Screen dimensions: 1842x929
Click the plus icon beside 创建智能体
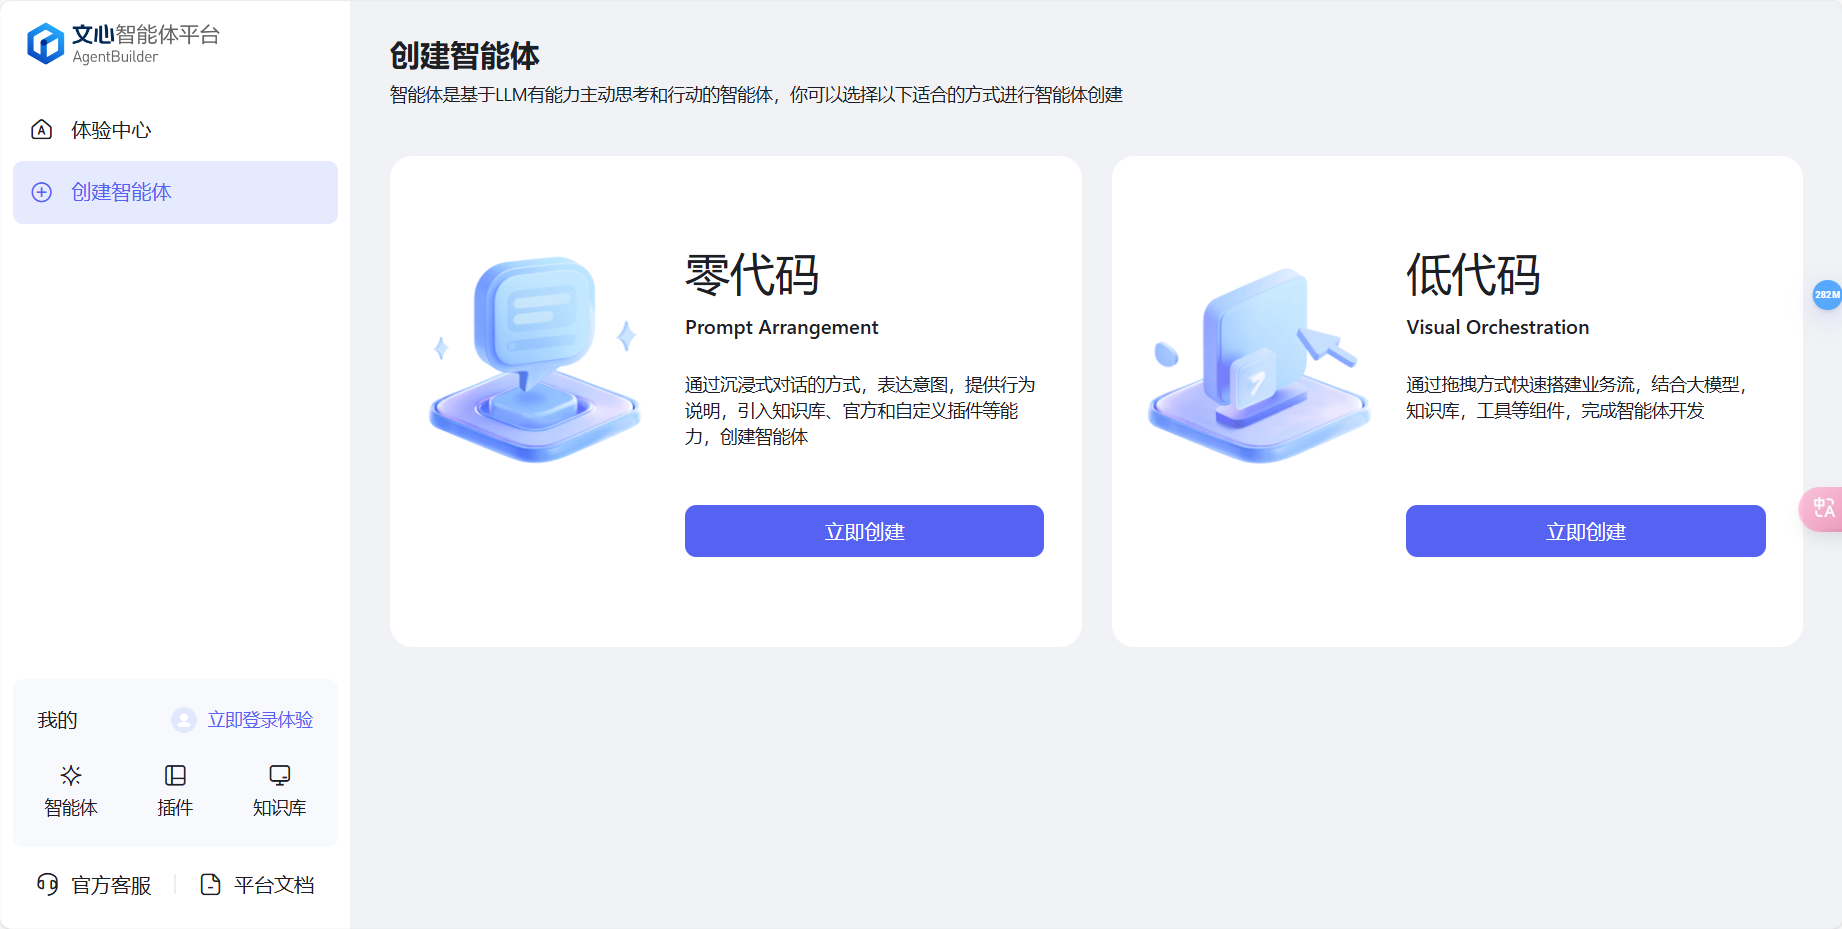point(41,192)
